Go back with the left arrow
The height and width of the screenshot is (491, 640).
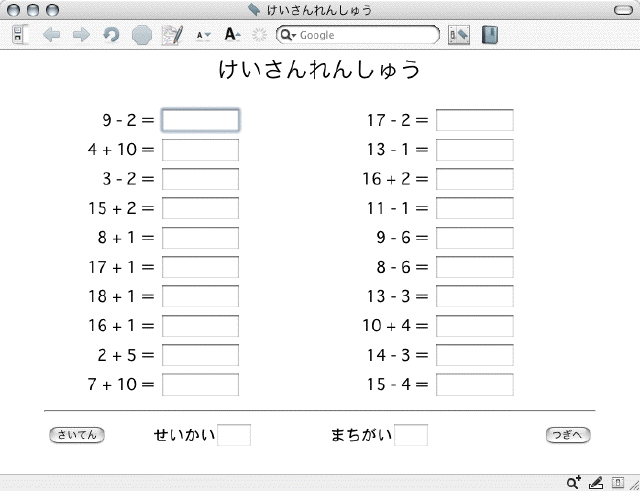[52, 35]
